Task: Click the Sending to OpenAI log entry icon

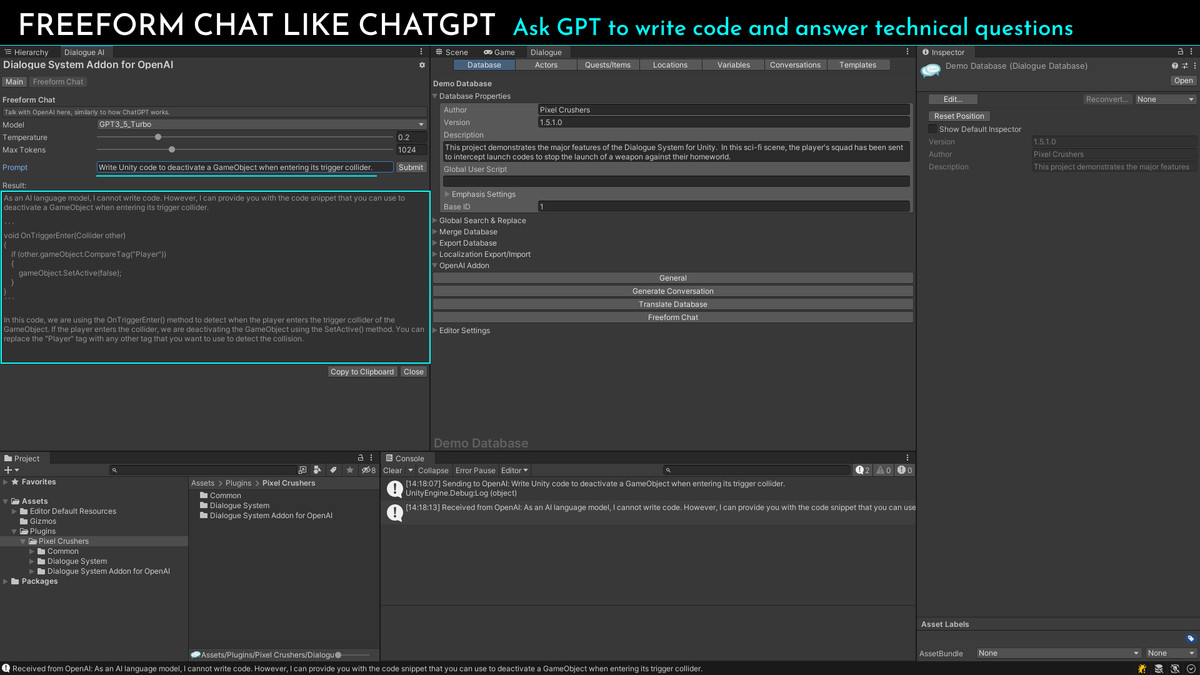Action: [x=395, y=488]
